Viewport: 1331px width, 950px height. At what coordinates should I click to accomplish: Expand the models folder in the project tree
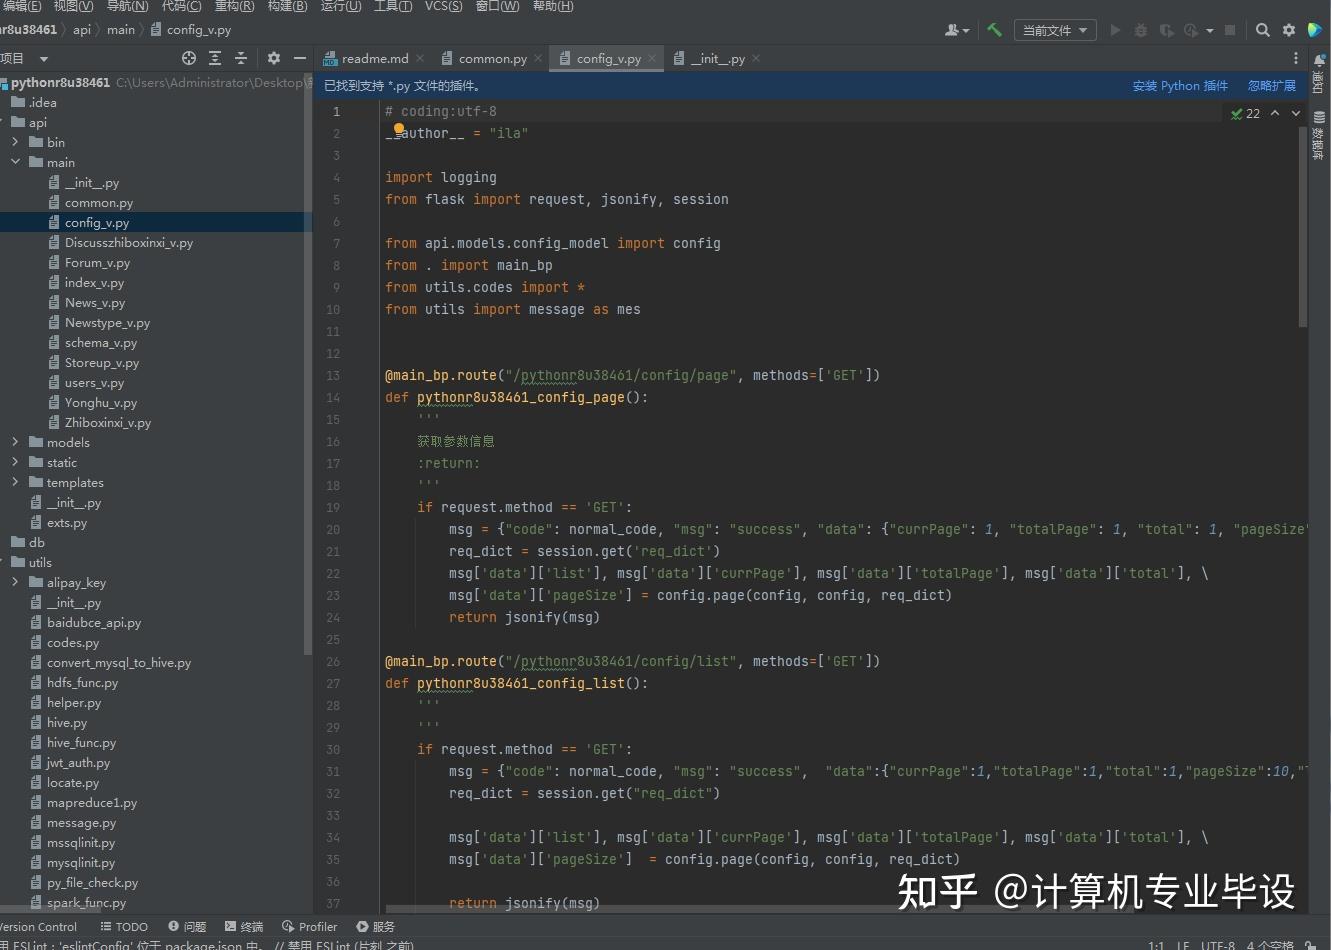tap(16, 442)
